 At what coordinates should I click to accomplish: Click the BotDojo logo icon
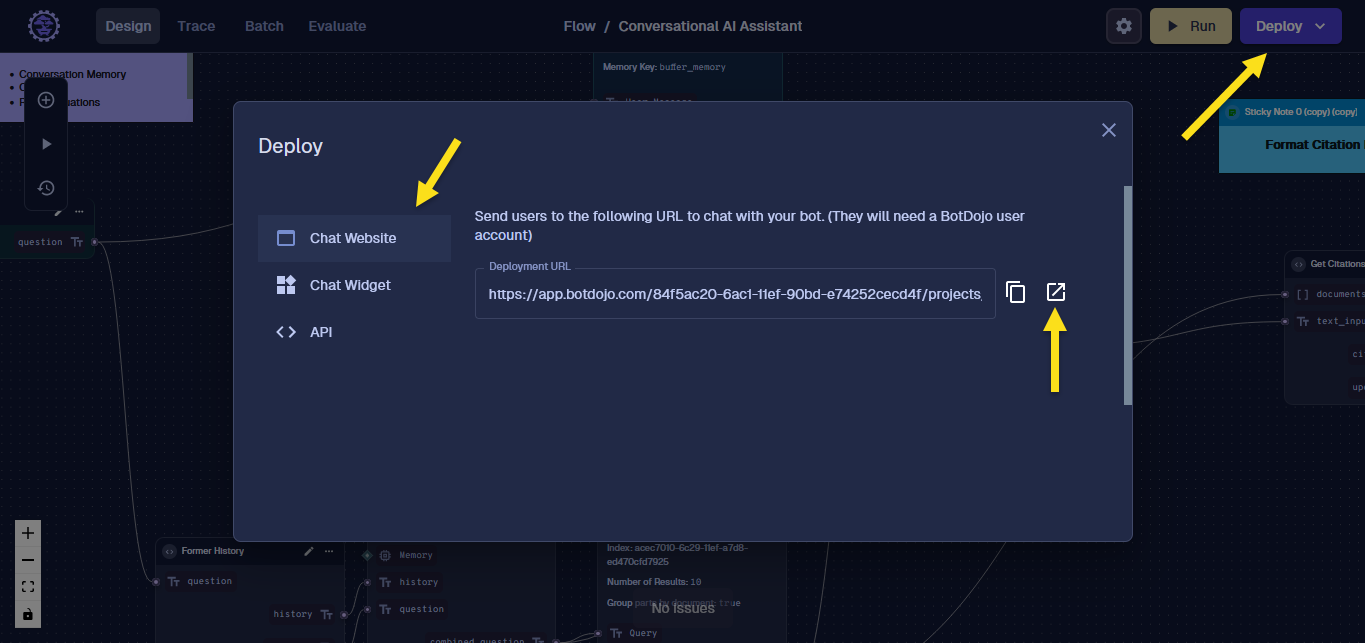43,26
